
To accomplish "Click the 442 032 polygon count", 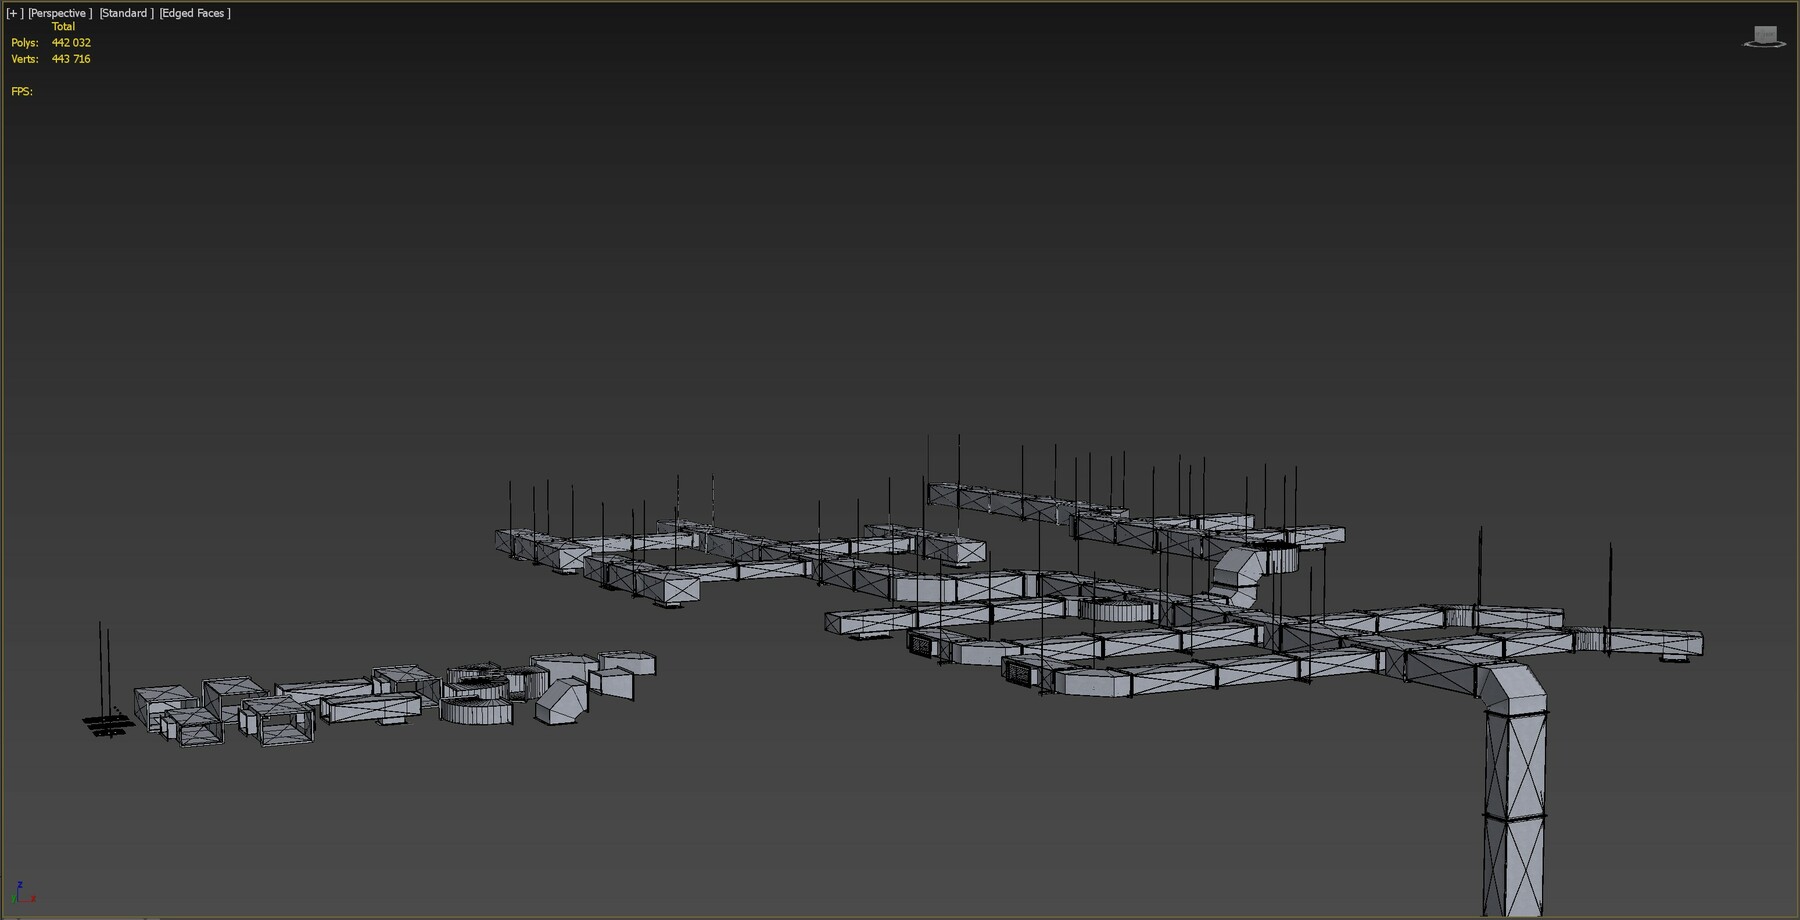I will click(x=71, y=43).
